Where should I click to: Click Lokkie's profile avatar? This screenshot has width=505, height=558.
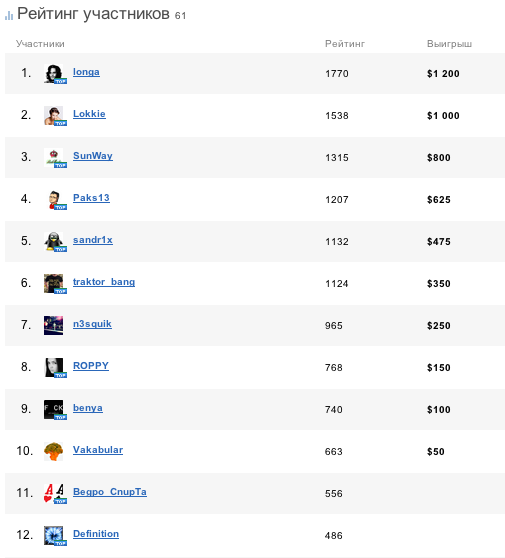[x=54, y=116]
